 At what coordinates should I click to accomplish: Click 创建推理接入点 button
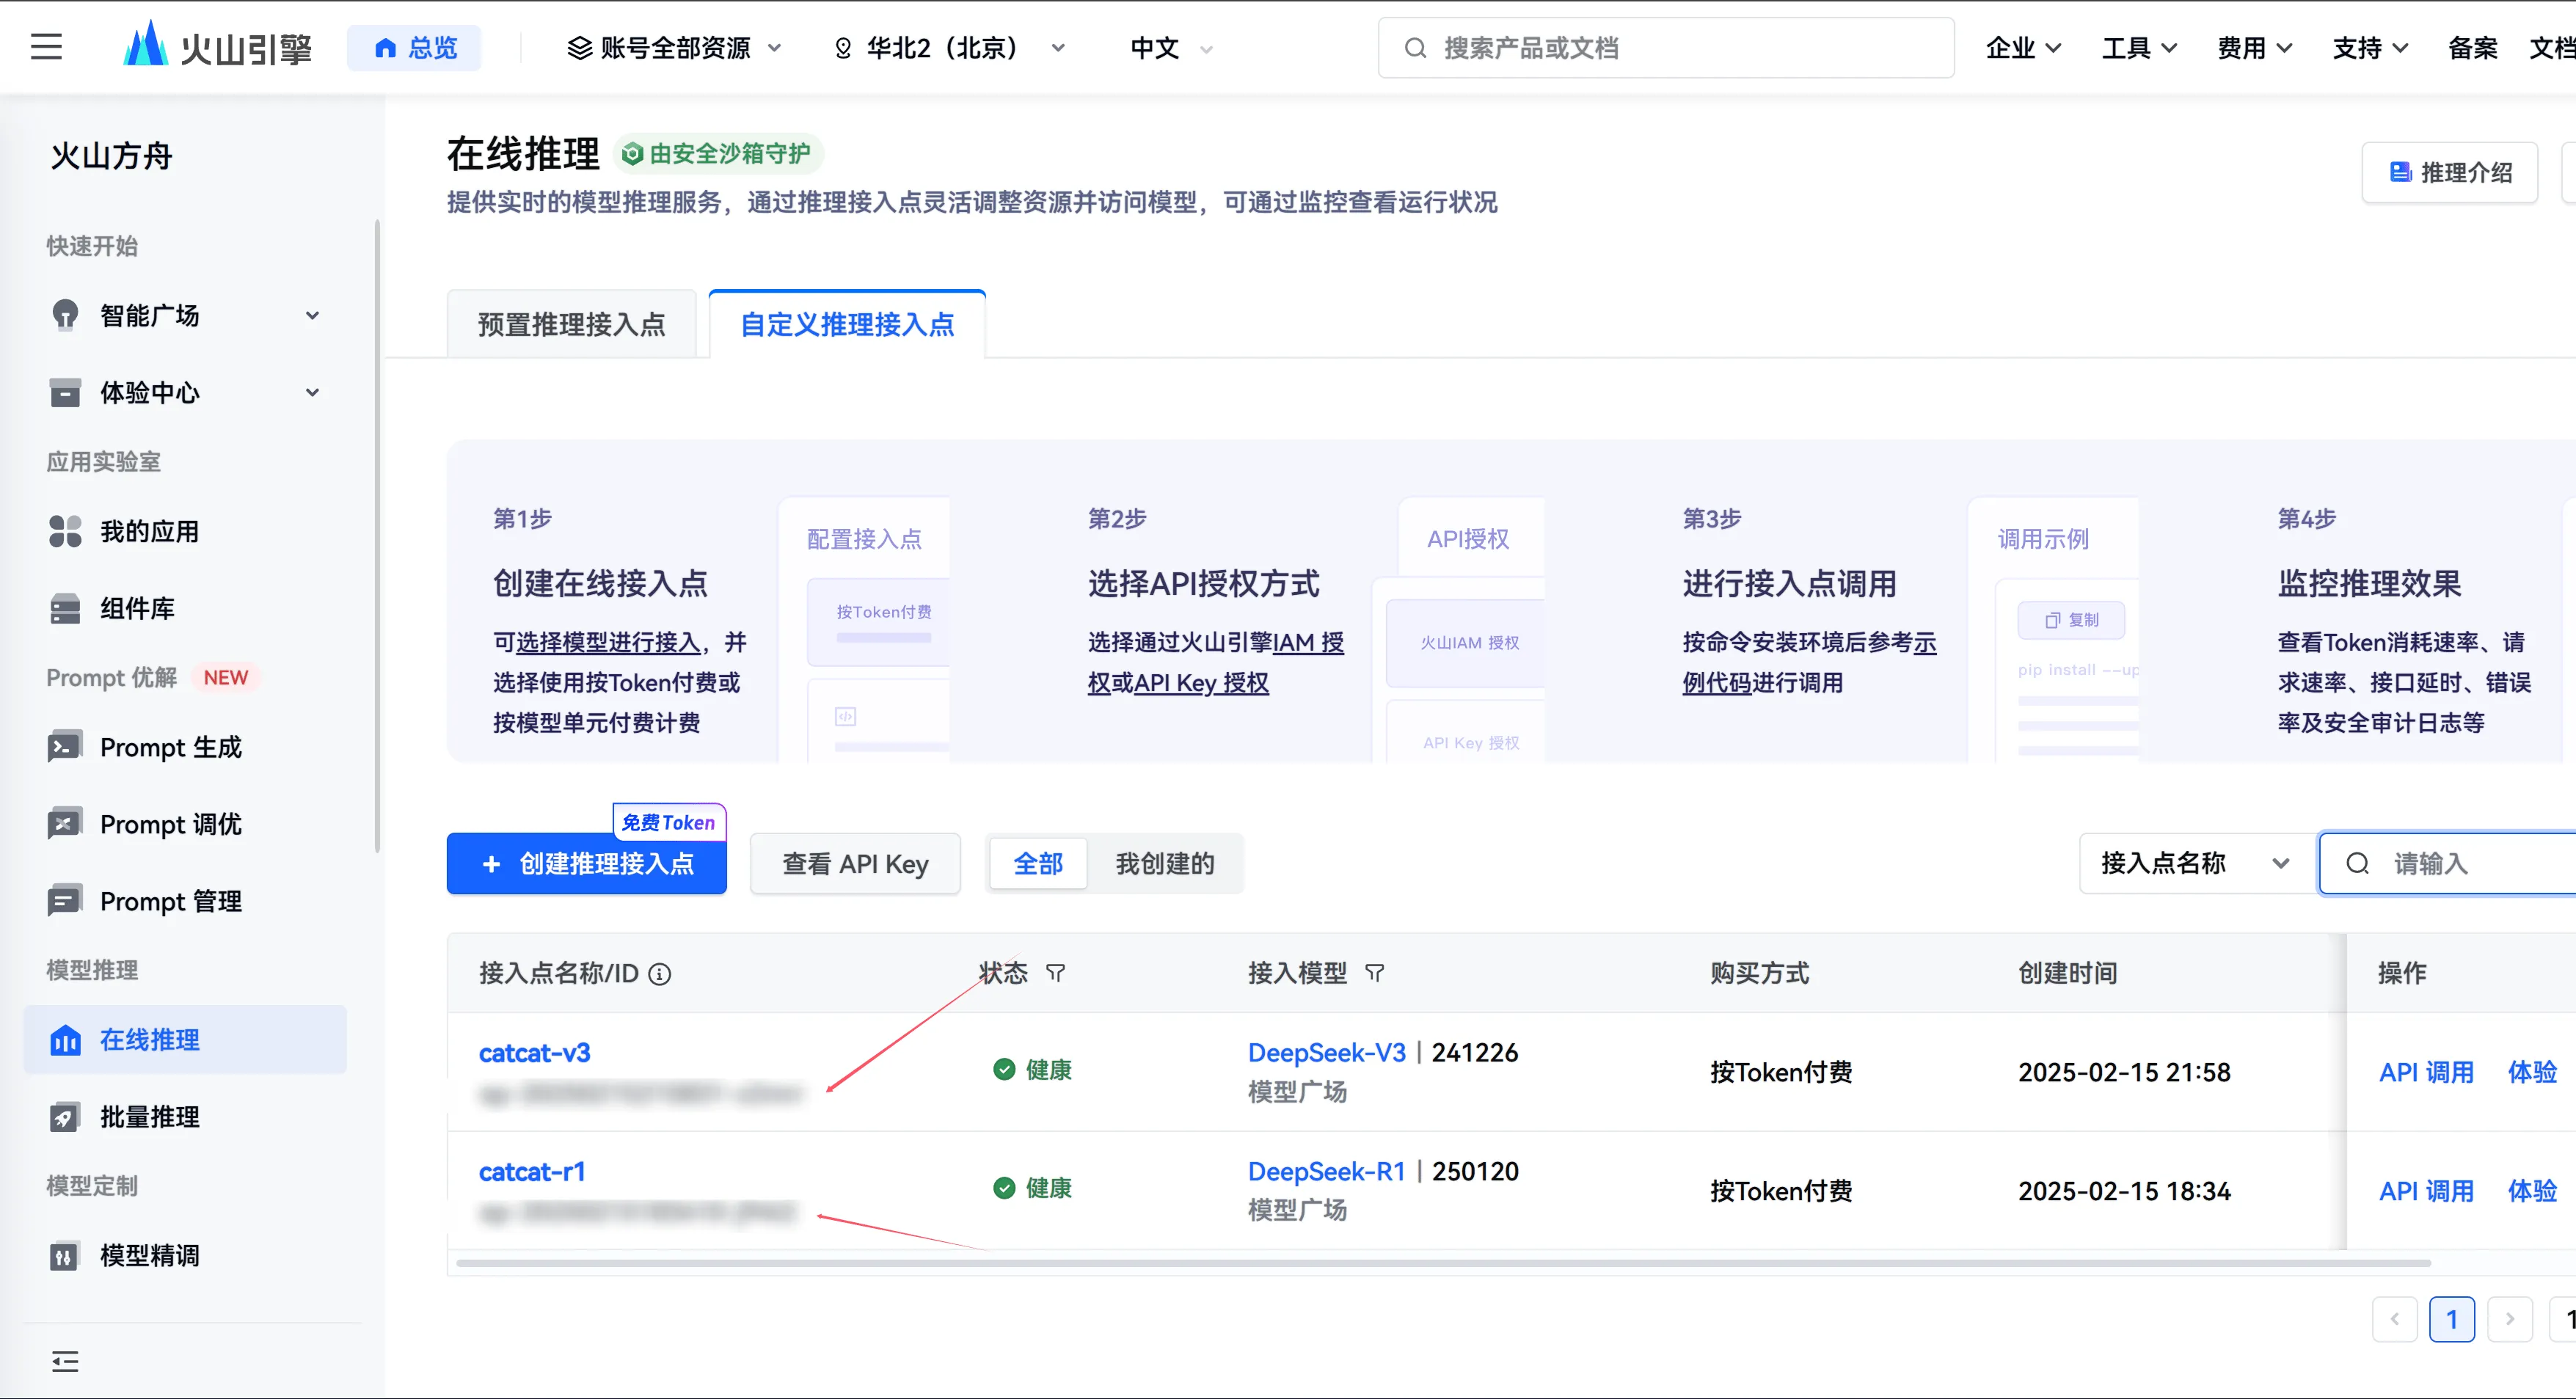pos(587,864)
